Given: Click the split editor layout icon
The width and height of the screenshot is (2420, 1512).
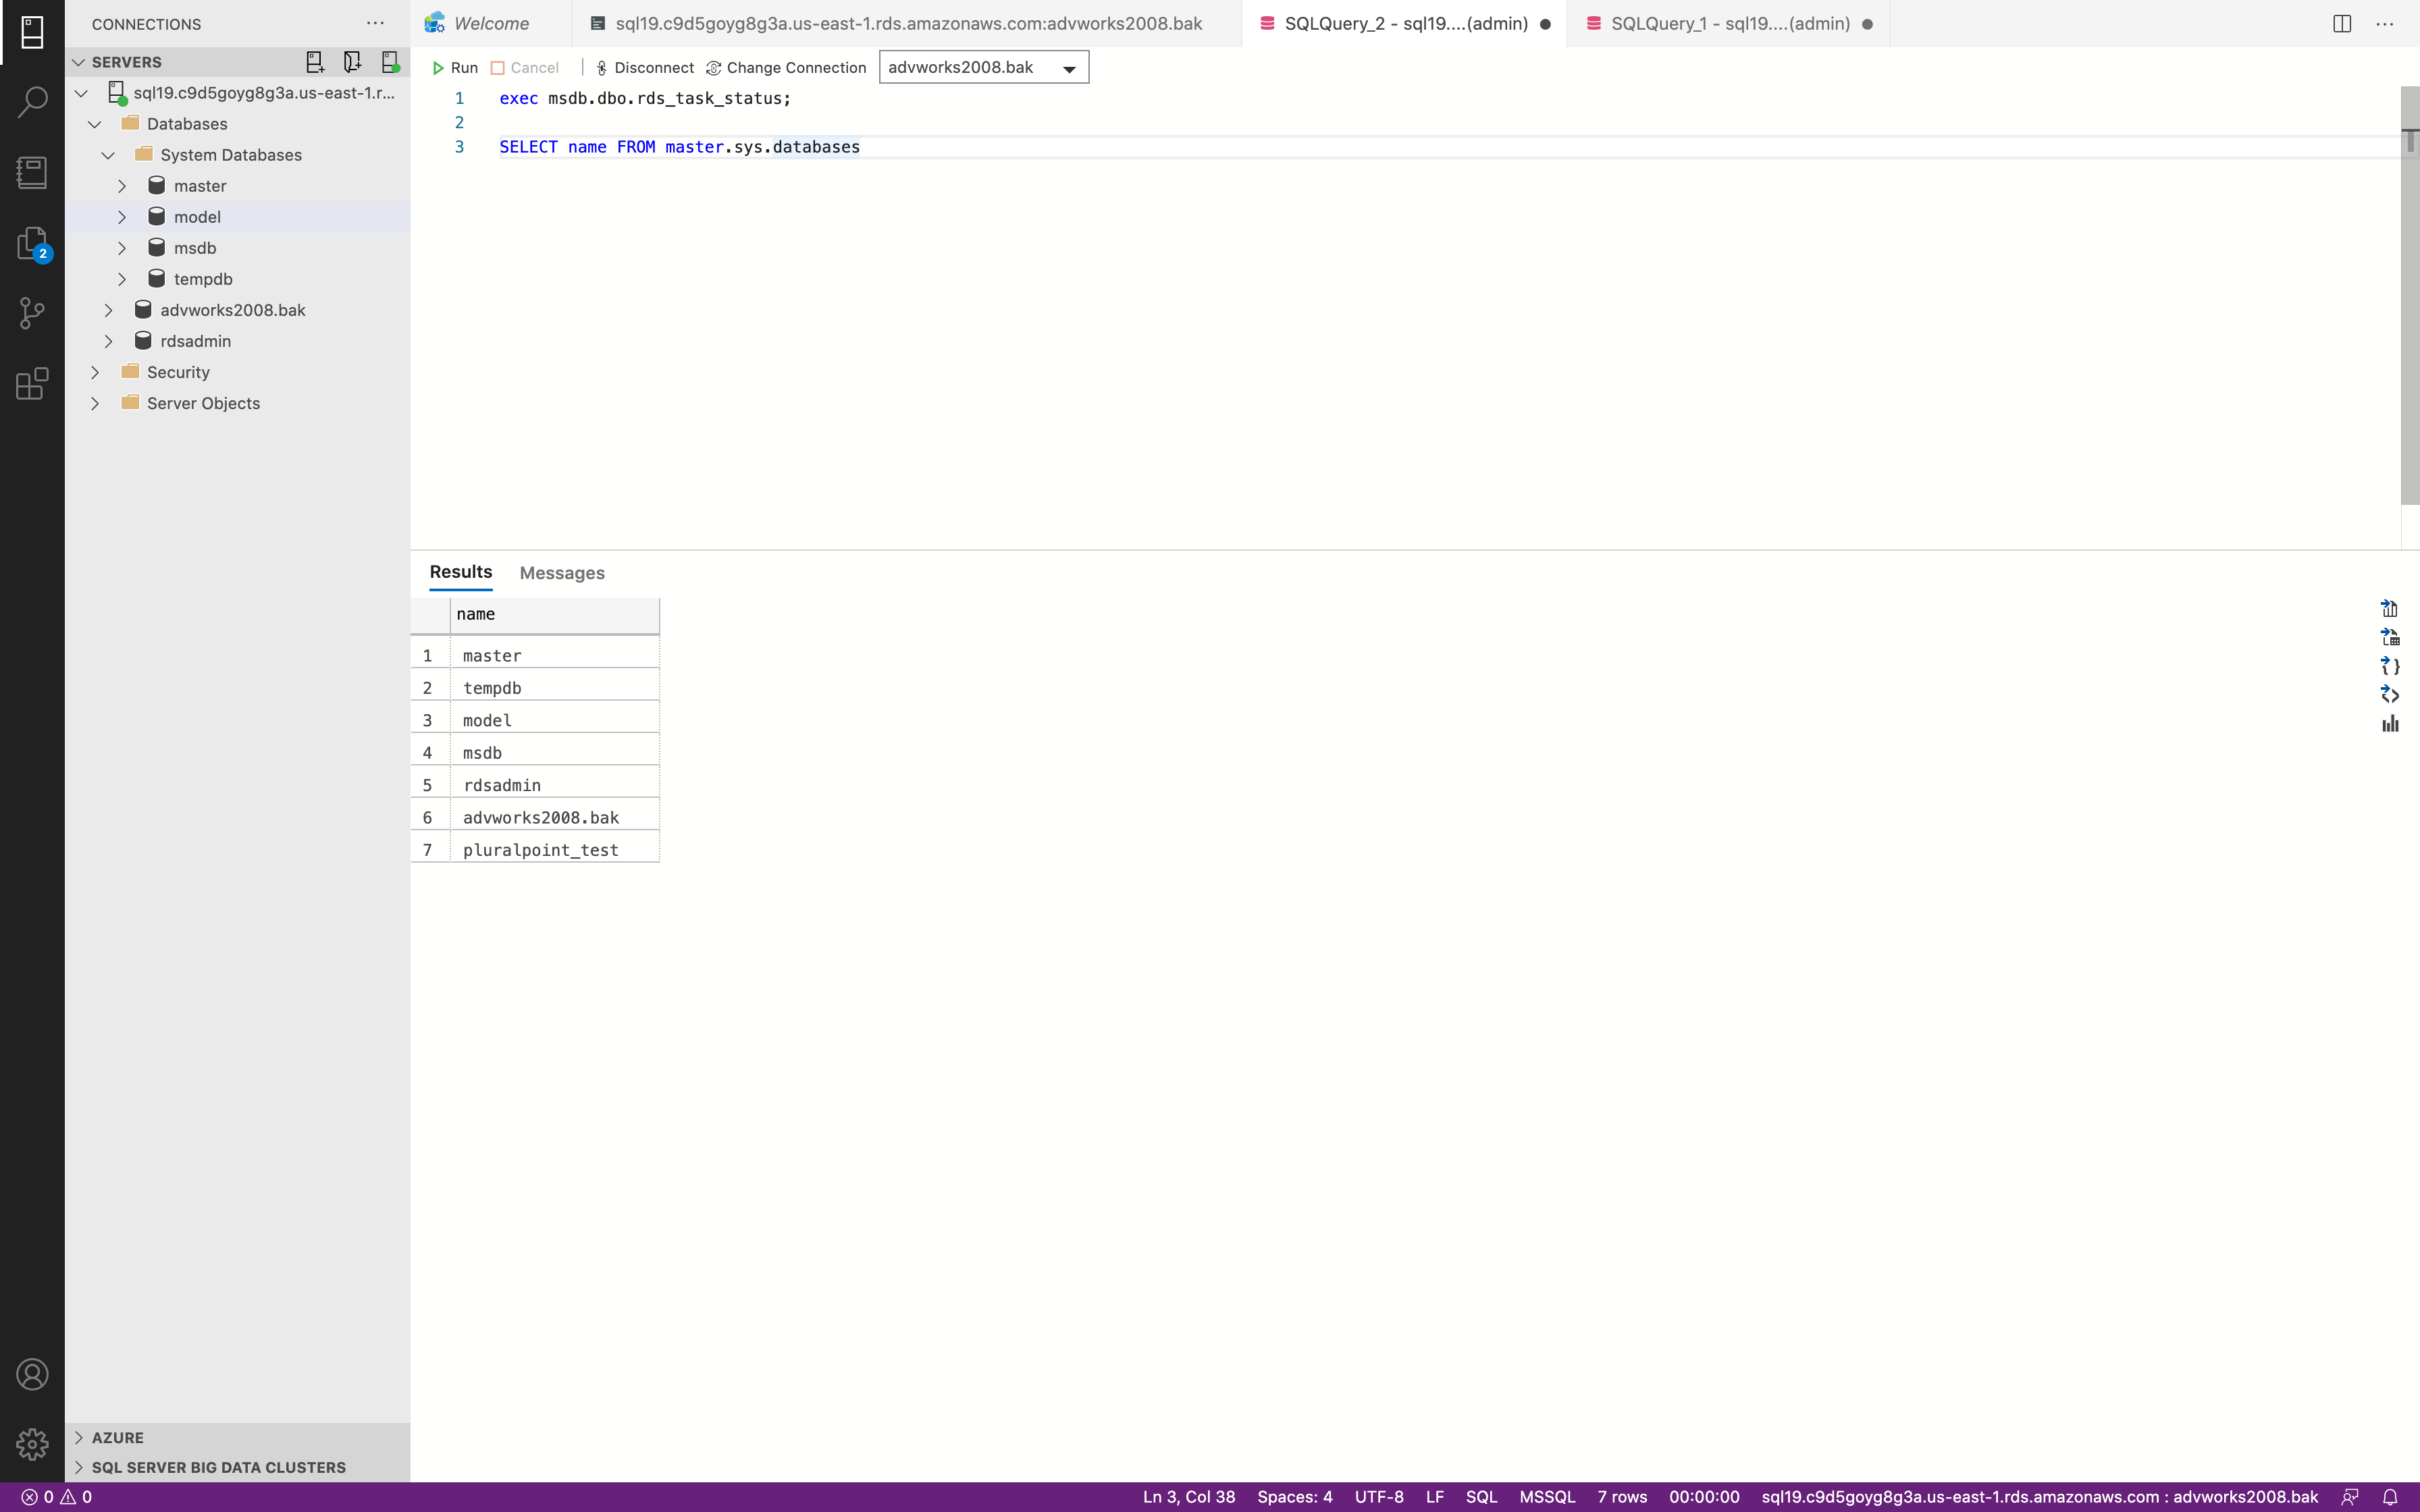Looking at the screenshot, I should point(2341,24).
